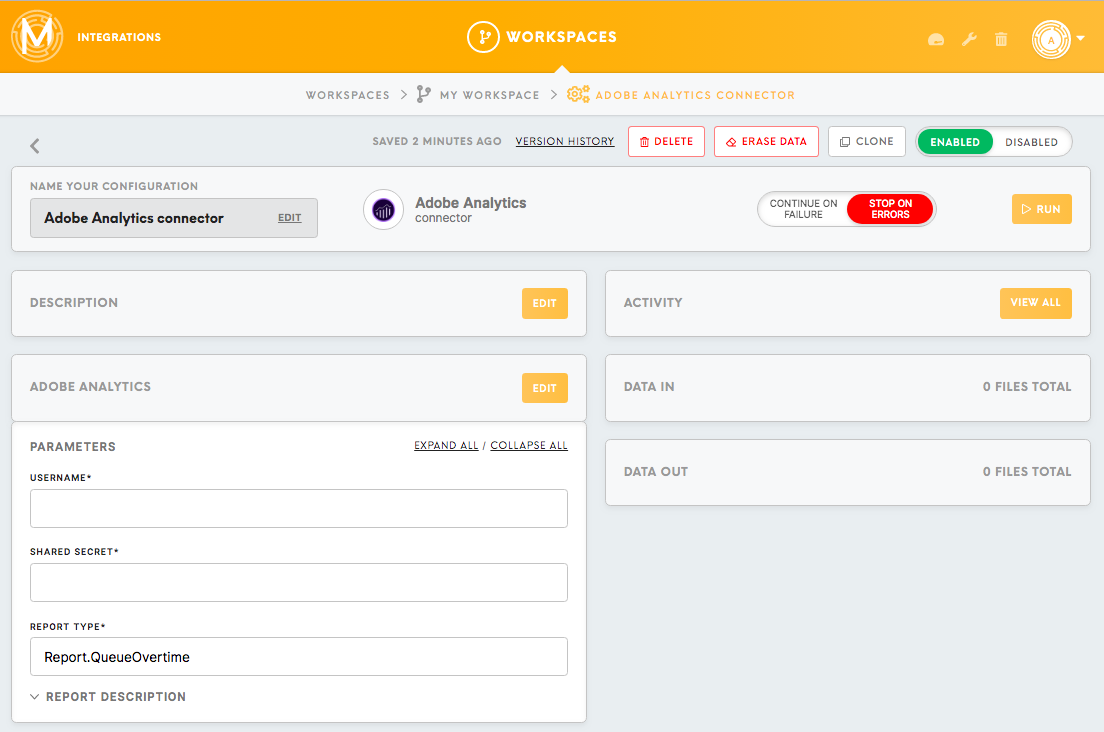View all activity

(x=1036, y=303)
